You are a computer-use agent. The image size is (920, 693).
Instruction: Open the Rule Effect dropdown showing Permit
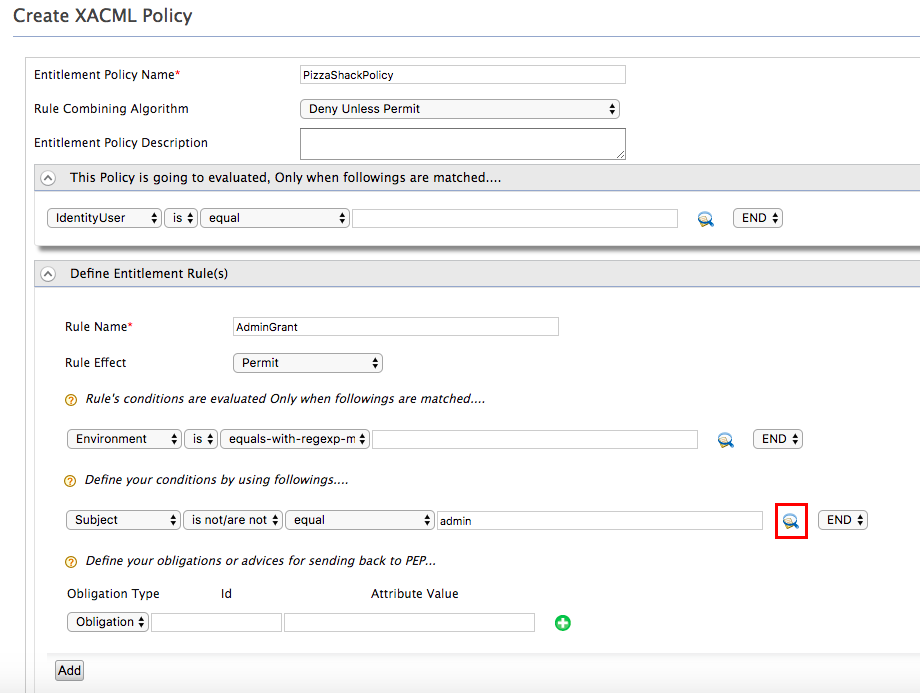(307, 363)
